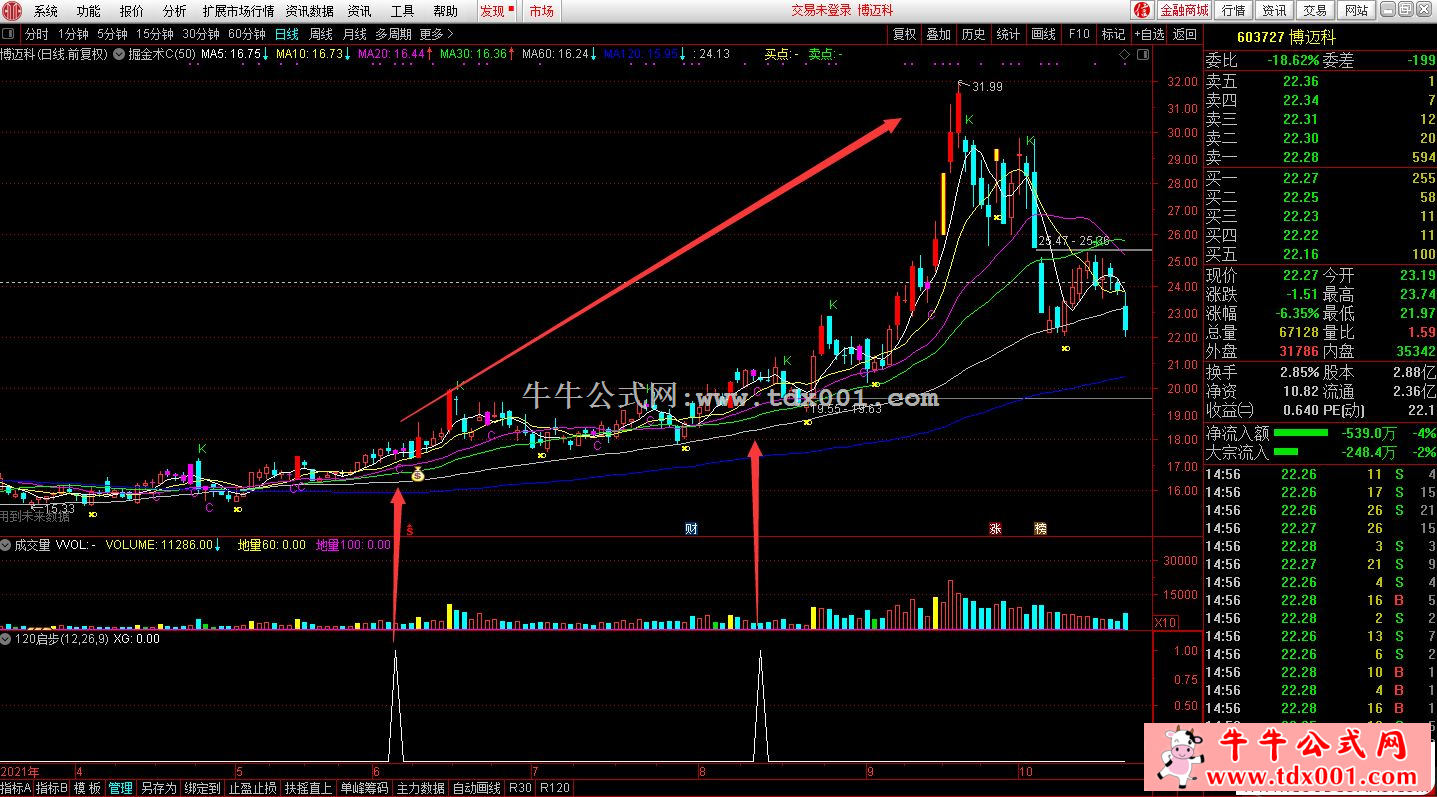Screen dimensions: 1437x797
Task: Open the 帮助 menu
Action: (x=446, y=11)
